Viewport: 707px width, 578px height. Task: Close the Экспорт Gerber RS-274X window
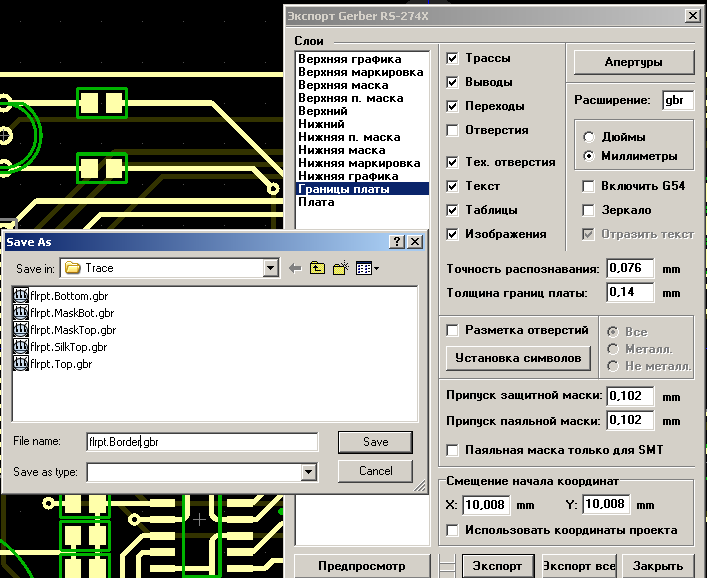[693, 16]
